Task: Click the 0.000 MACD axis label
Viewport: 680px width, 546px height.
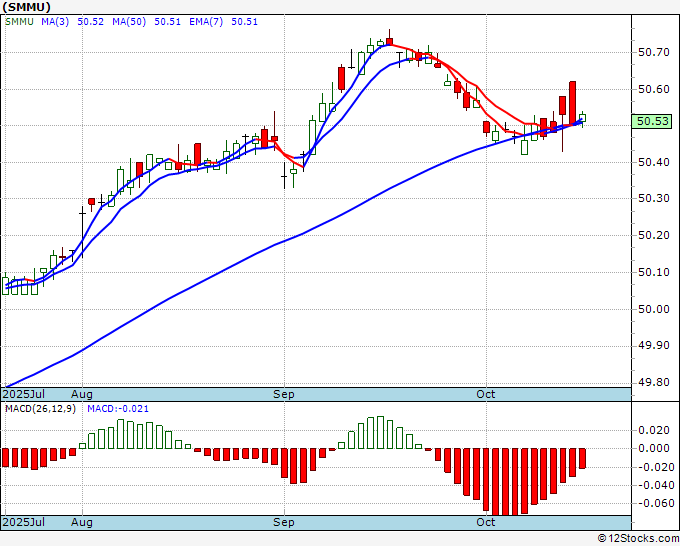Action: (x=654, y=448)
